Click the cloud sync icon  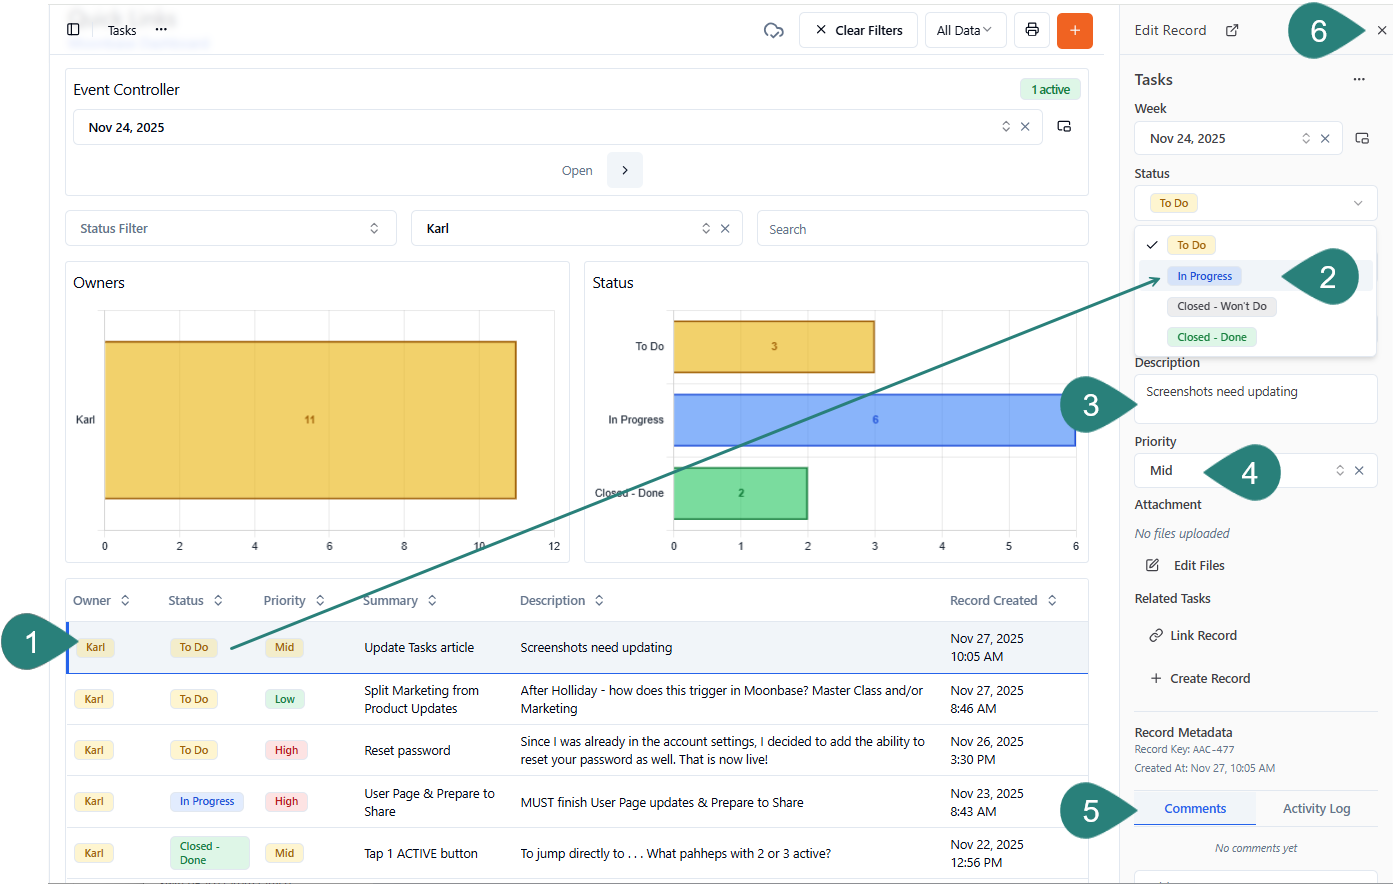773,30
